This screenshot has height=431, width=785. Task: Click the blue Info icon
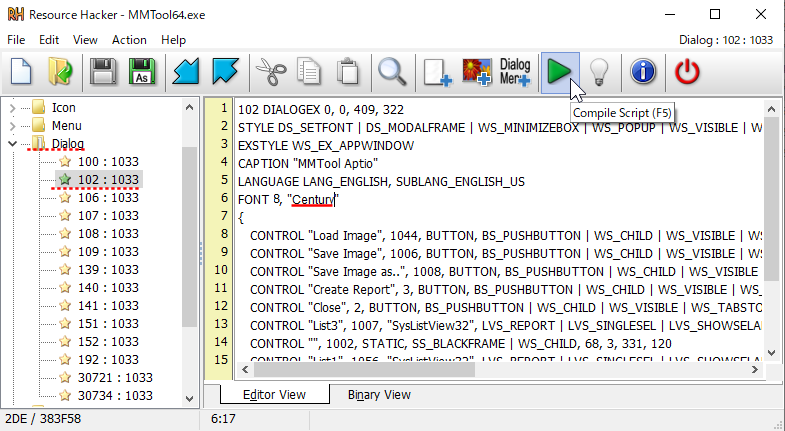pyautogui.click(x=644, y=73)
